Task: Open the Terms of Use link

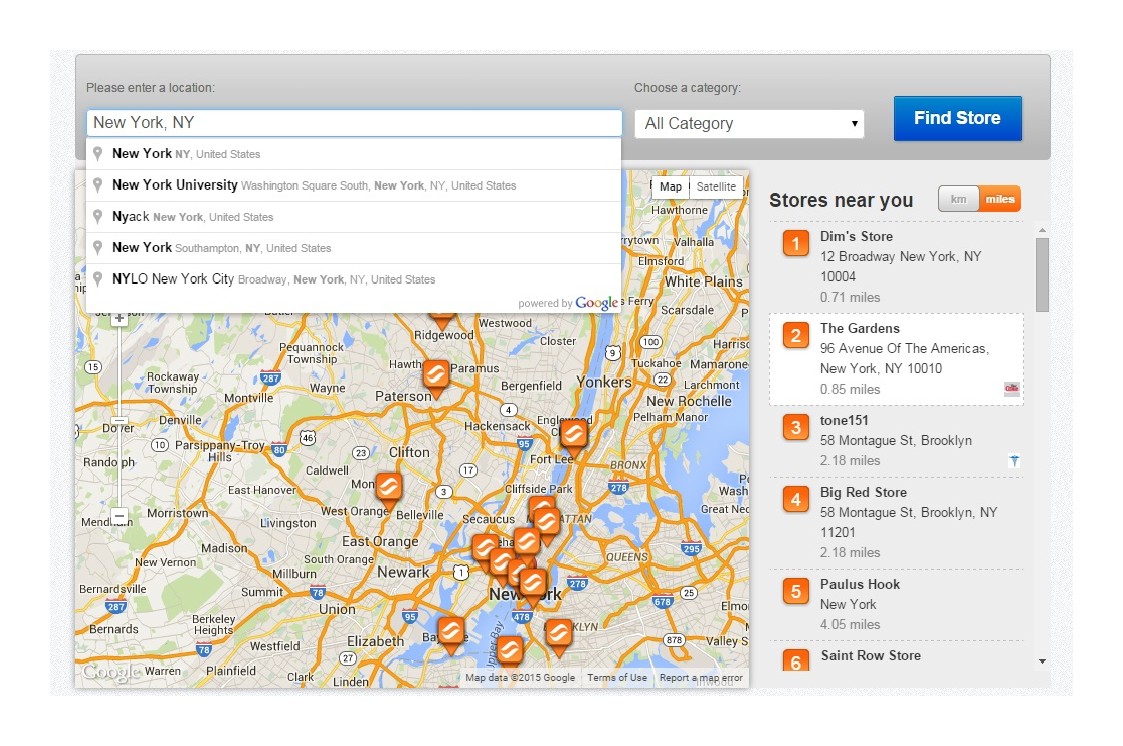Action: (617, 678)
